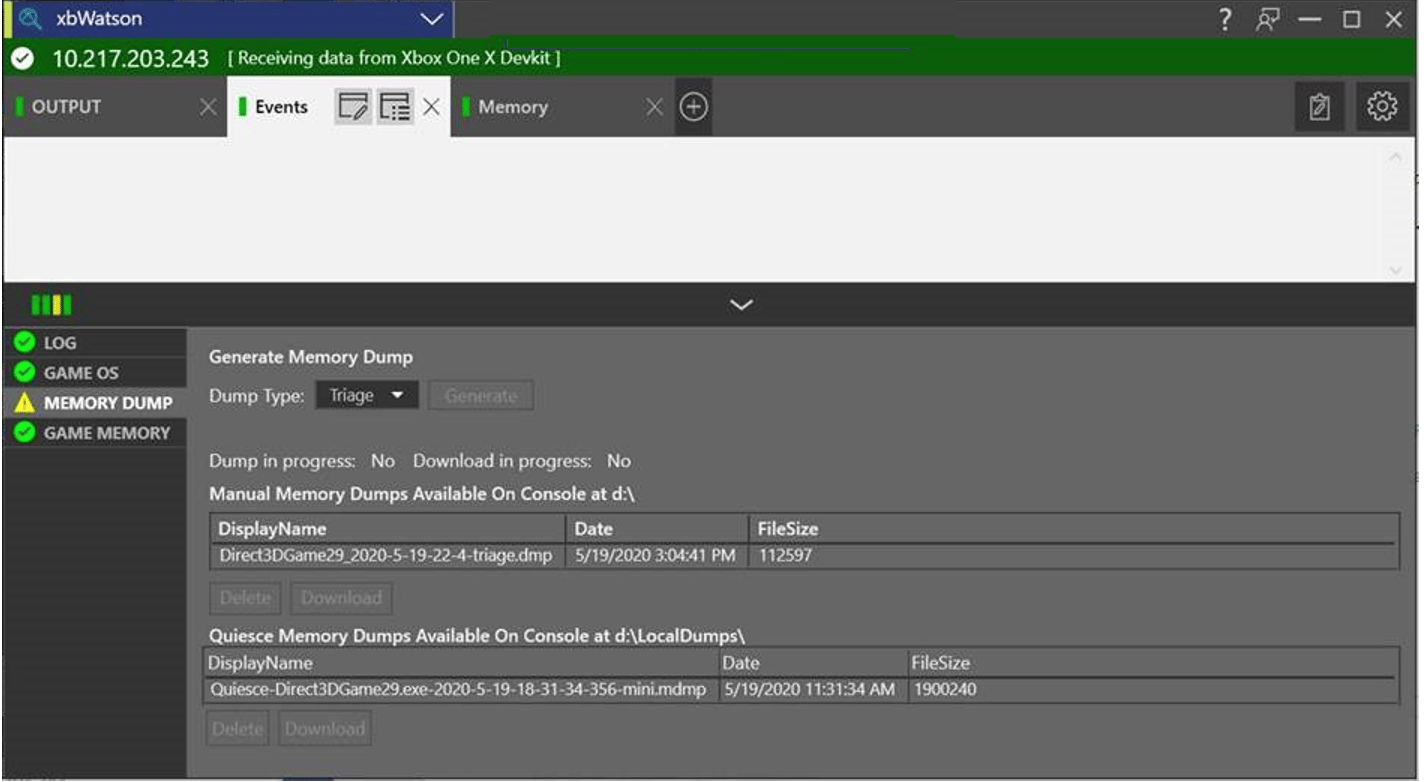
Task: Click the Generate button
Action: tap(481, 395)
